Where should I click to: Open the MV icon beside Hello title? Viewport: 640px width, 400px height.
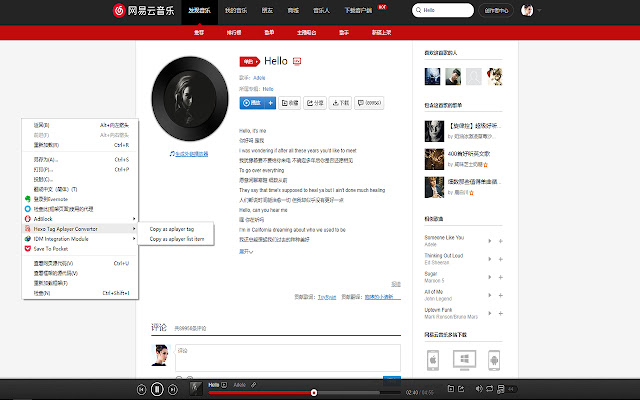click(x=297, y=61)
